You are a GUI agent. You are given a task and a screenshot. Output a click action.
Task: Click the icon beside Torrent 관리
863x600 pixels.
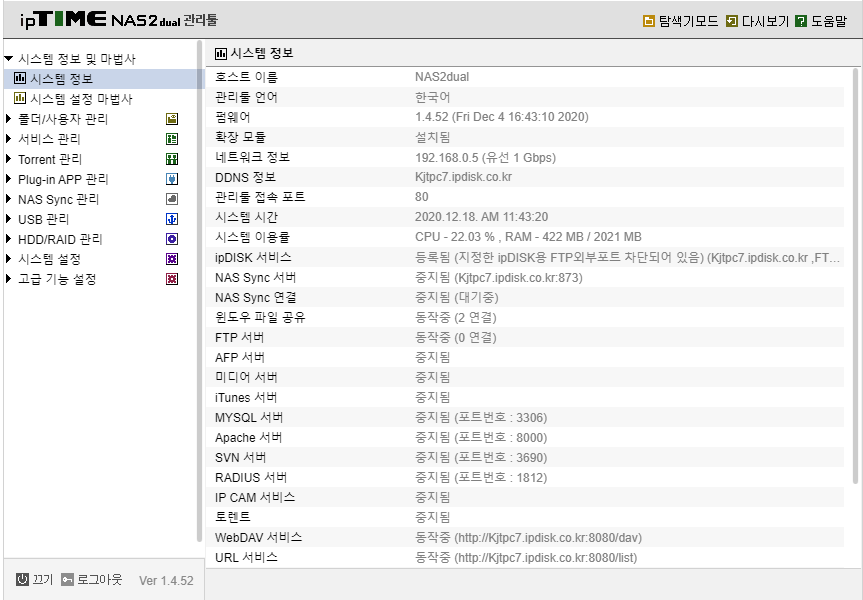(x=172, y=159)
